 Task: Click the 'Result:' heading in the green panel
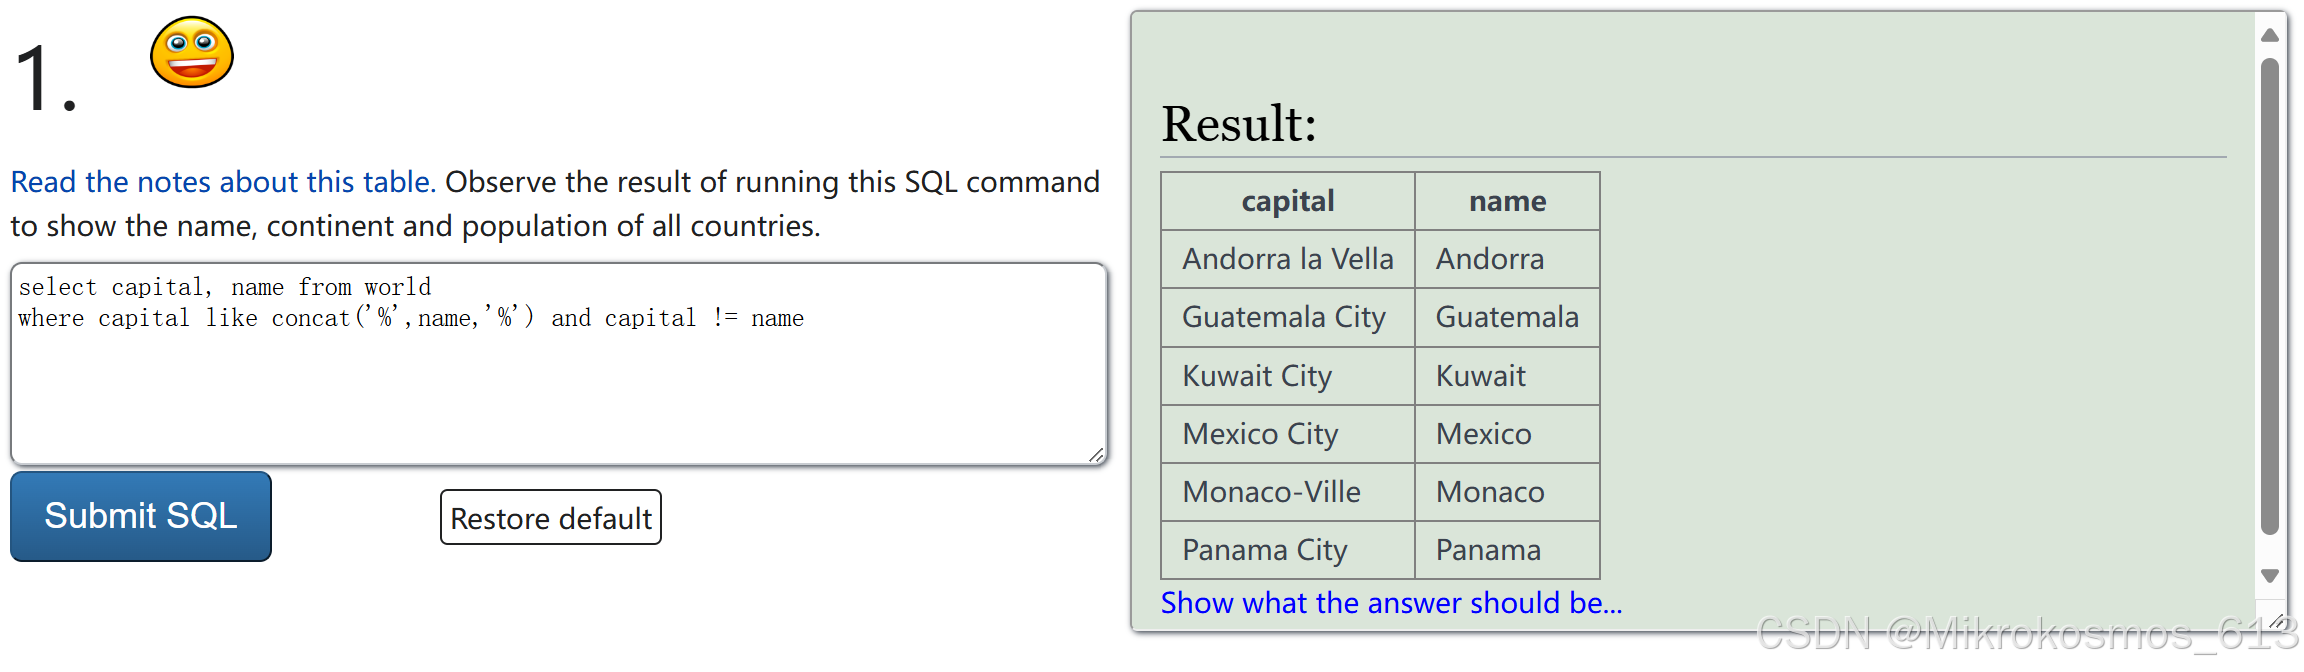click(x=1238, y=123)
